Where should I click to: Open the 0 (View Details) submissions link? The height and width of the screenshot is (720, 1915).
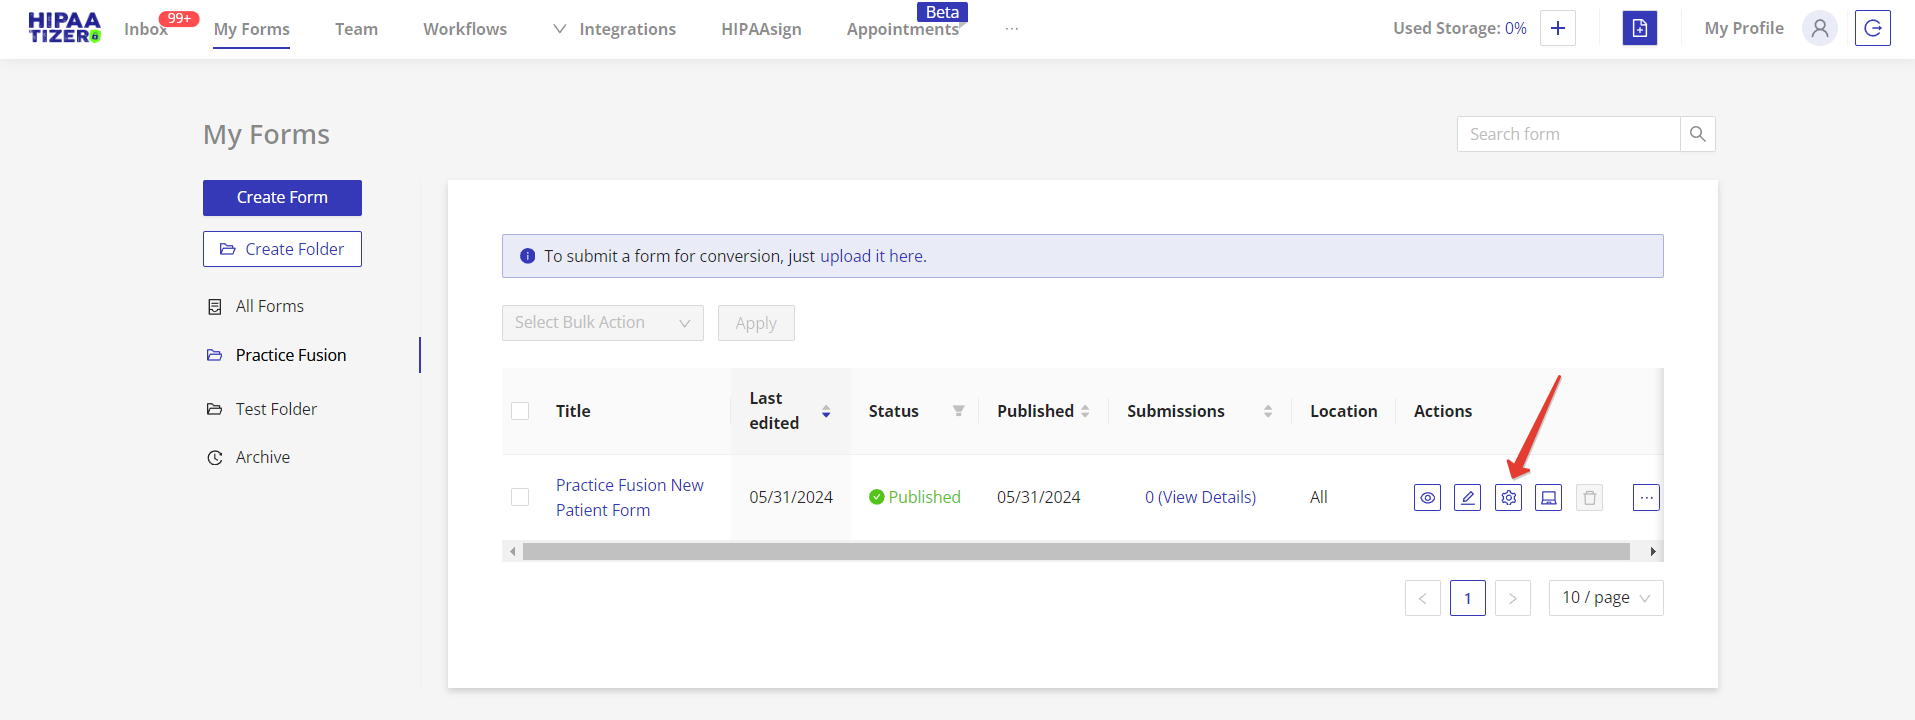click(1200, 497)
